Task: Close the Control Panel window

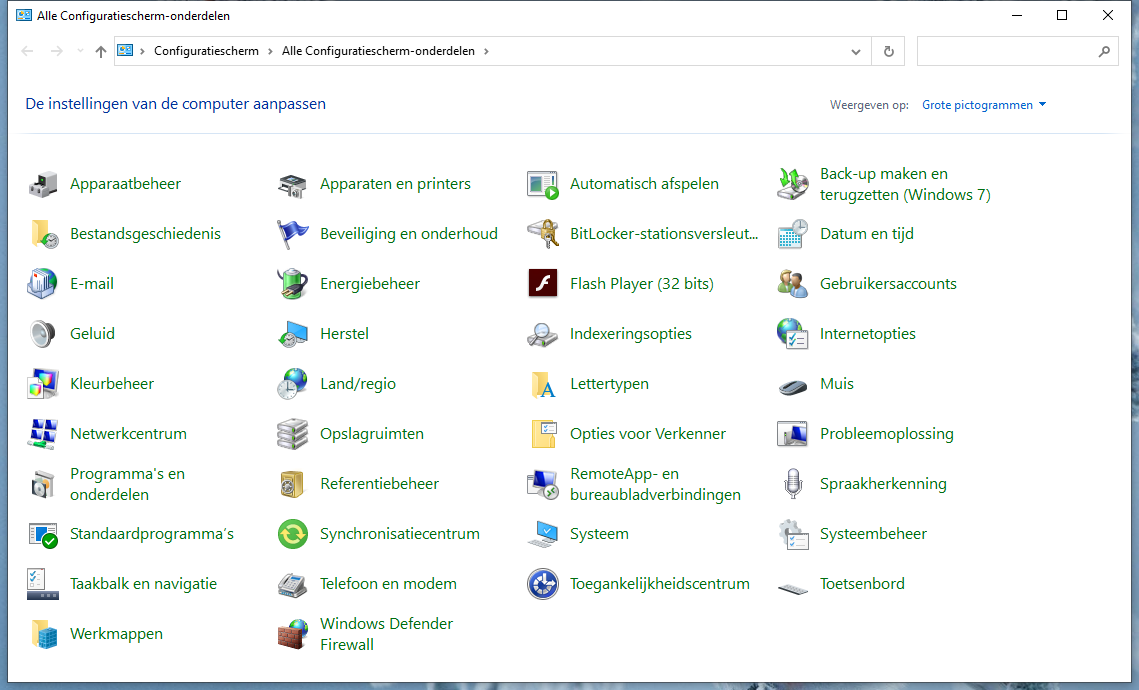Action: (1108, 15)
